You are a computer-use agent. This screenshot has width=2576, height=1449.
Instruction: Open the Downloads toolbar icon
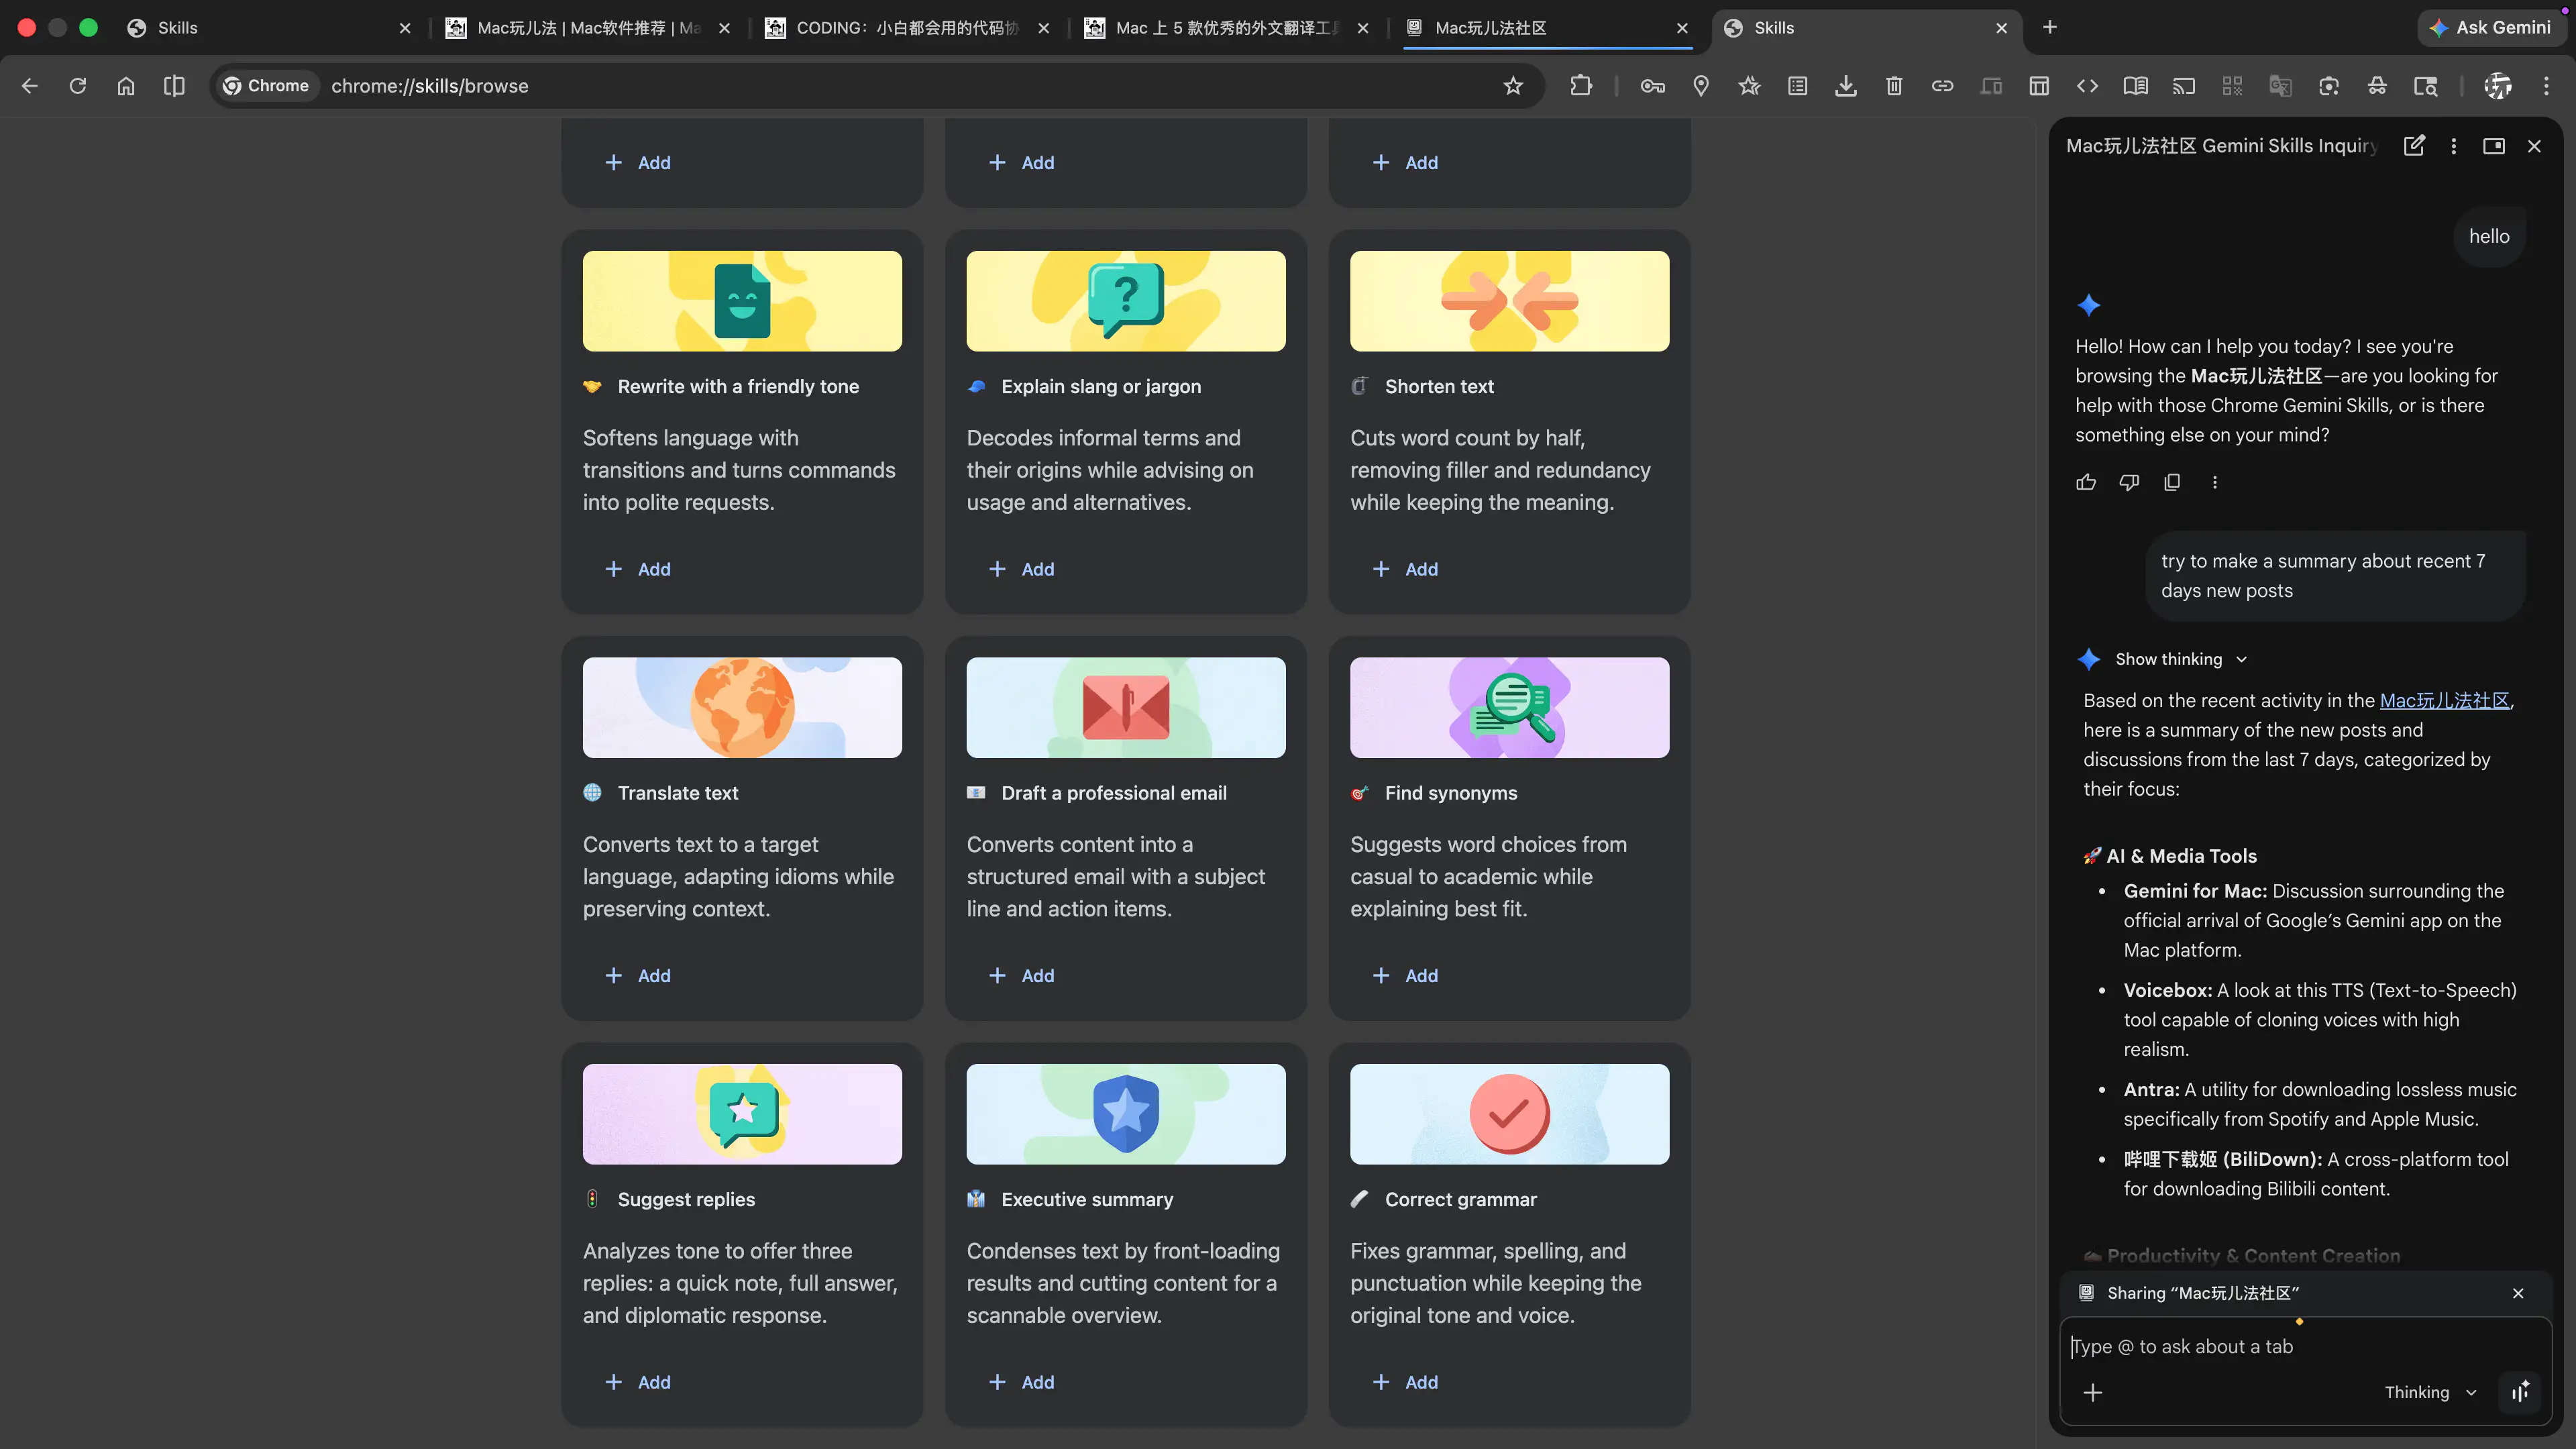coord(1846,86)
